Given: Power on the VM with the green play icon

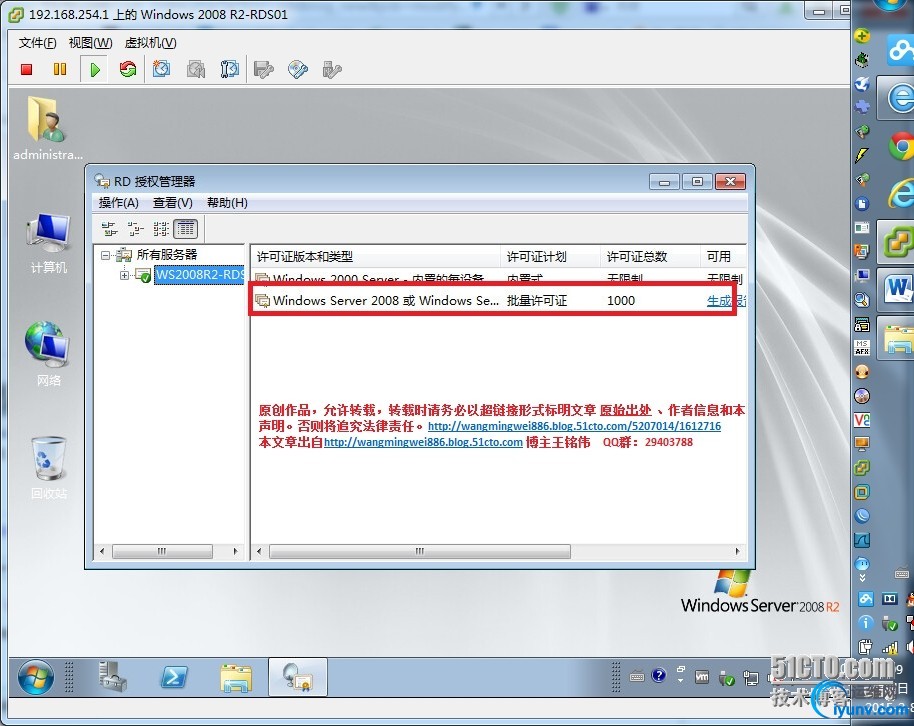Looking at the screenshot, I should (94, 70).
